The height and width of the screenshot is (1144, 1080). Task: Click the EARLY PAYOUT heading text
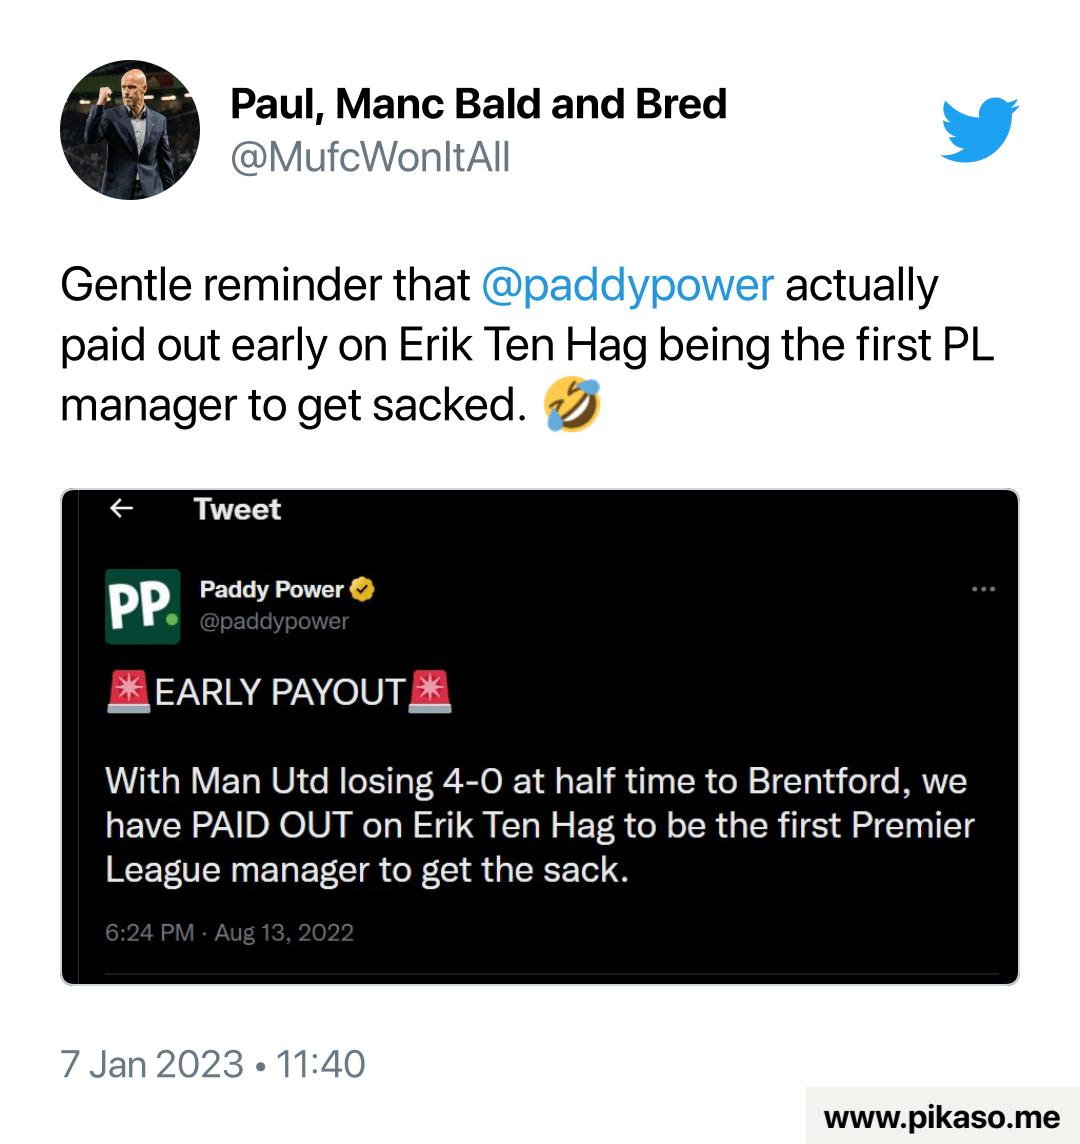tap(279, 692)
